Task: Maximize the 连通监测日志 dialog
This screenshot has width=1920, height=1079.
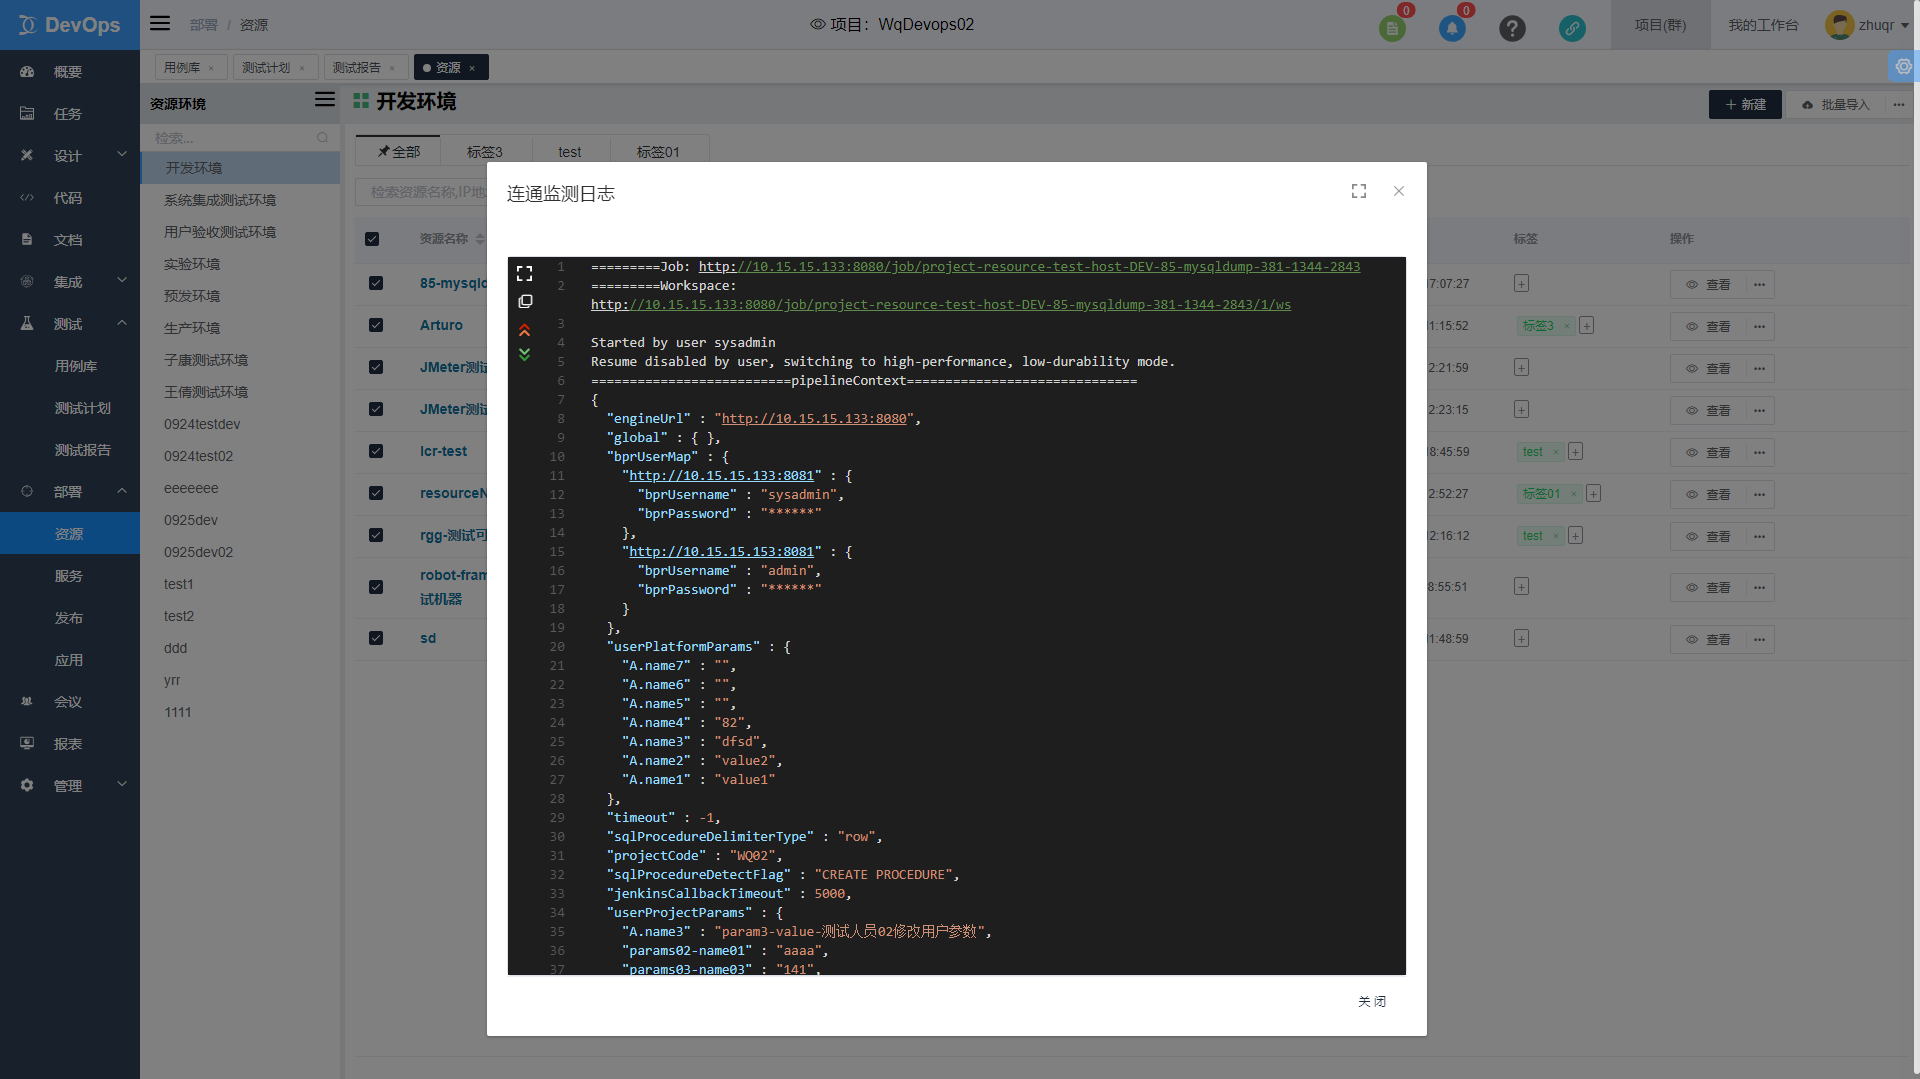Action: (x=1358, y=191)
